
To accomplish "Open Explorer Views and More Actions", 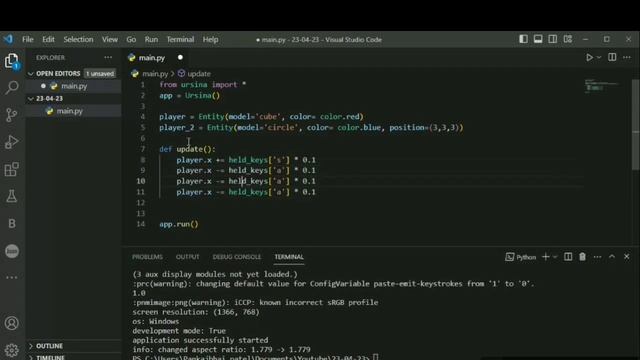I will click(108, 58).
